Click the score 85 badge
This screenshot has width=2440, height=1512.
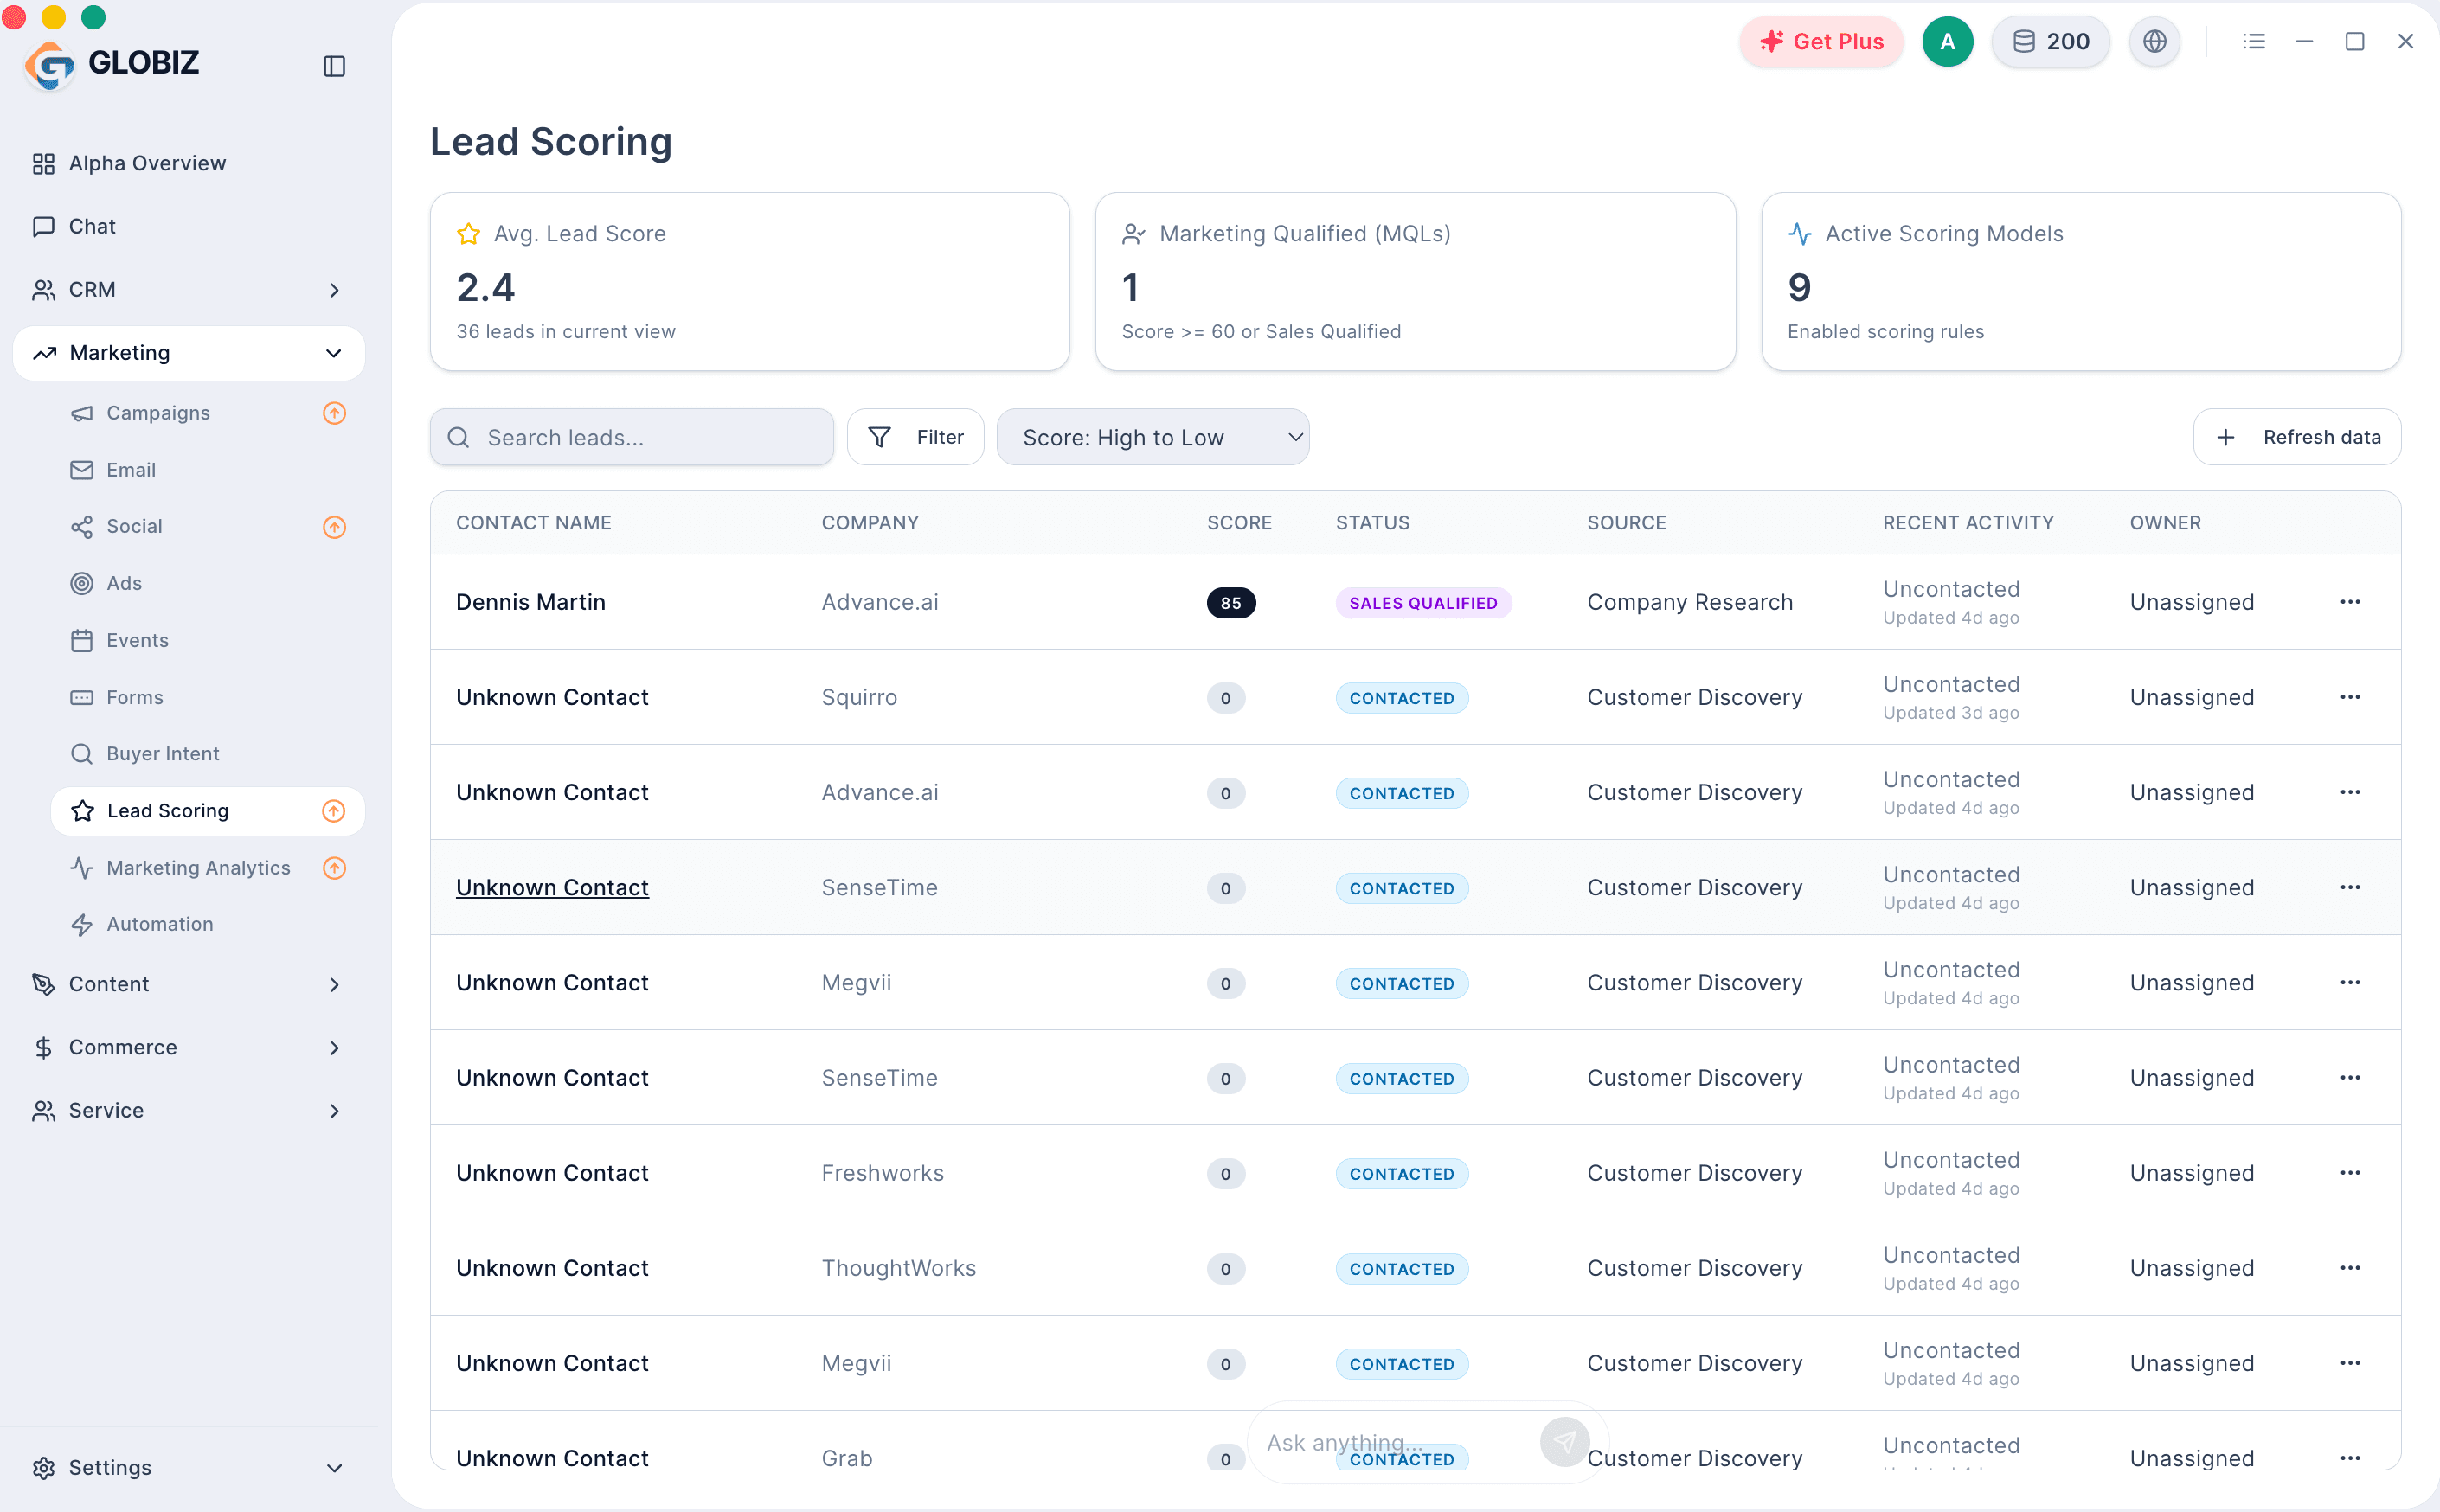[x=1231, y=603]
